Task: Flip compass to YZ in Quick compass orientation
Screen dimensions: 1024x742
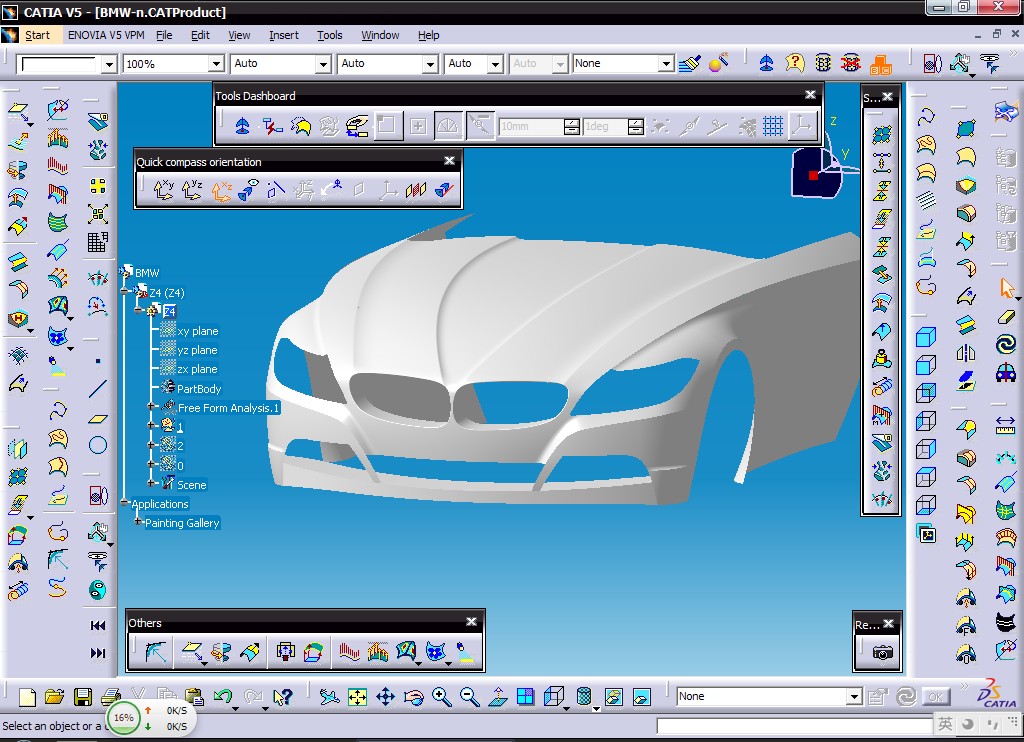Action: point(192,190)
